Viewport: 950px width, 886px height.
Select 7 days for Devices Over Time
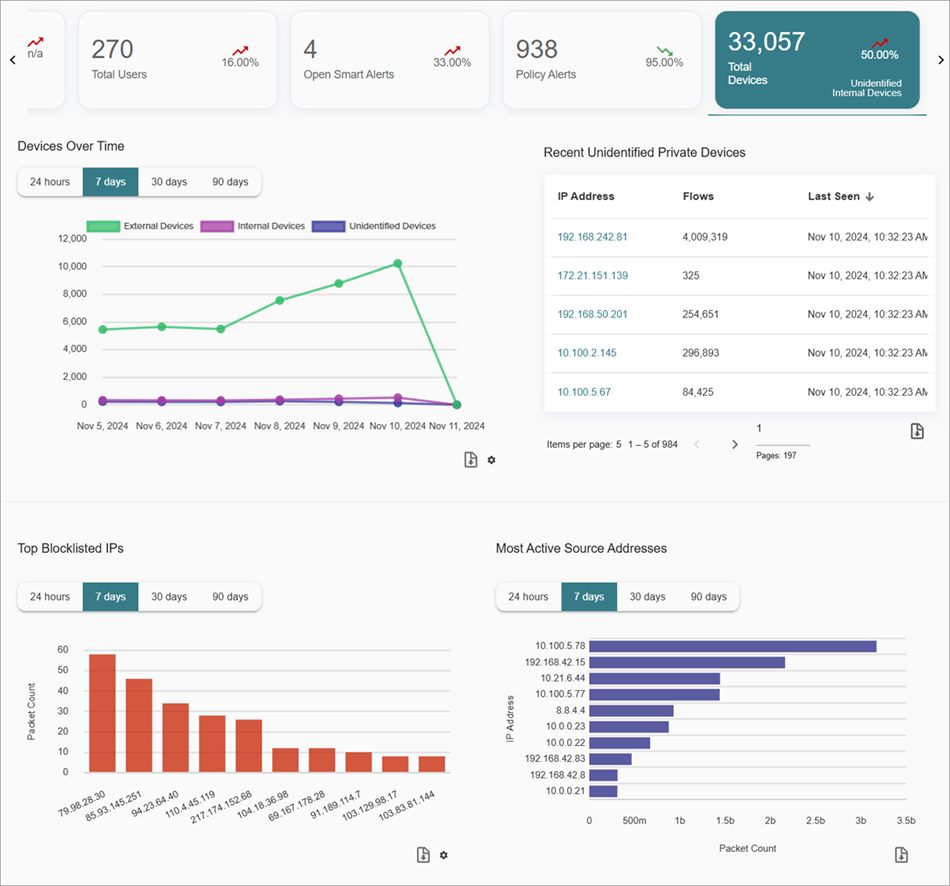[x=110, y=182]
